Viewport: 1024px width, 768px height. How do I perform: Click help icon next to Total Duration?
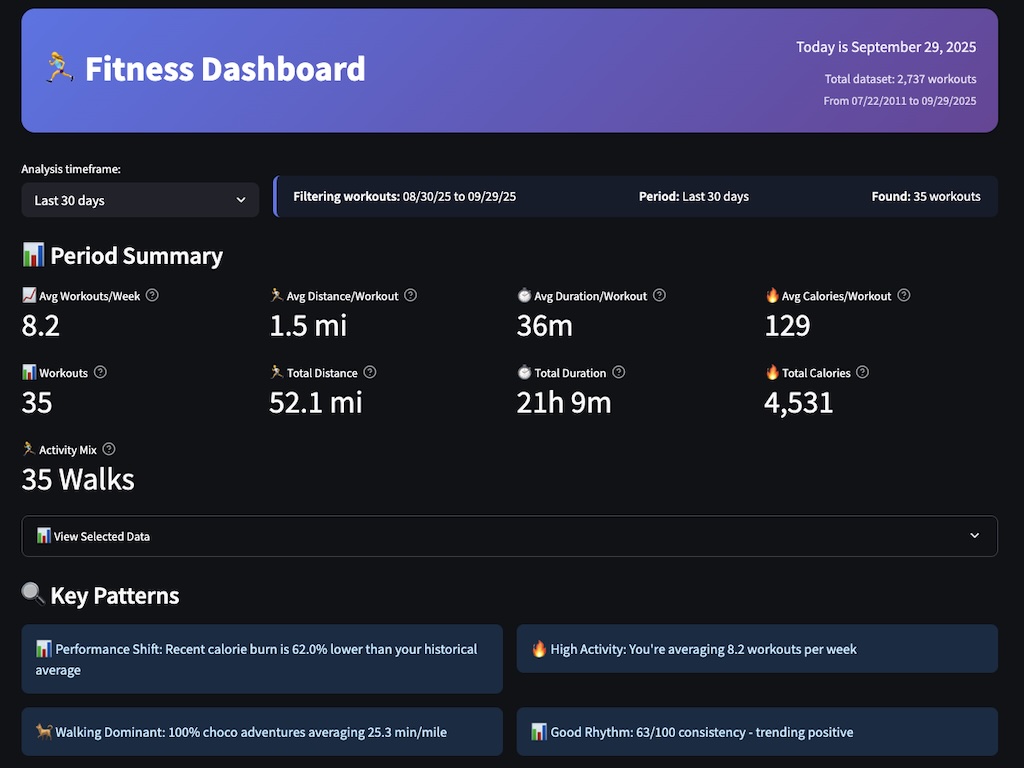click(618, 373)
